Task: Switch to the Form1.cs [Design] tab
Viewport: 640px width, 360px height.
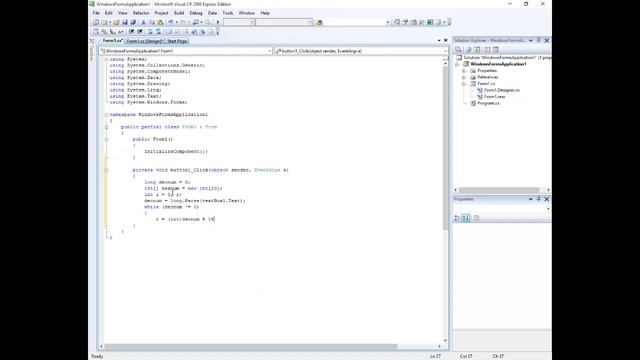Action: pos(144,41)
